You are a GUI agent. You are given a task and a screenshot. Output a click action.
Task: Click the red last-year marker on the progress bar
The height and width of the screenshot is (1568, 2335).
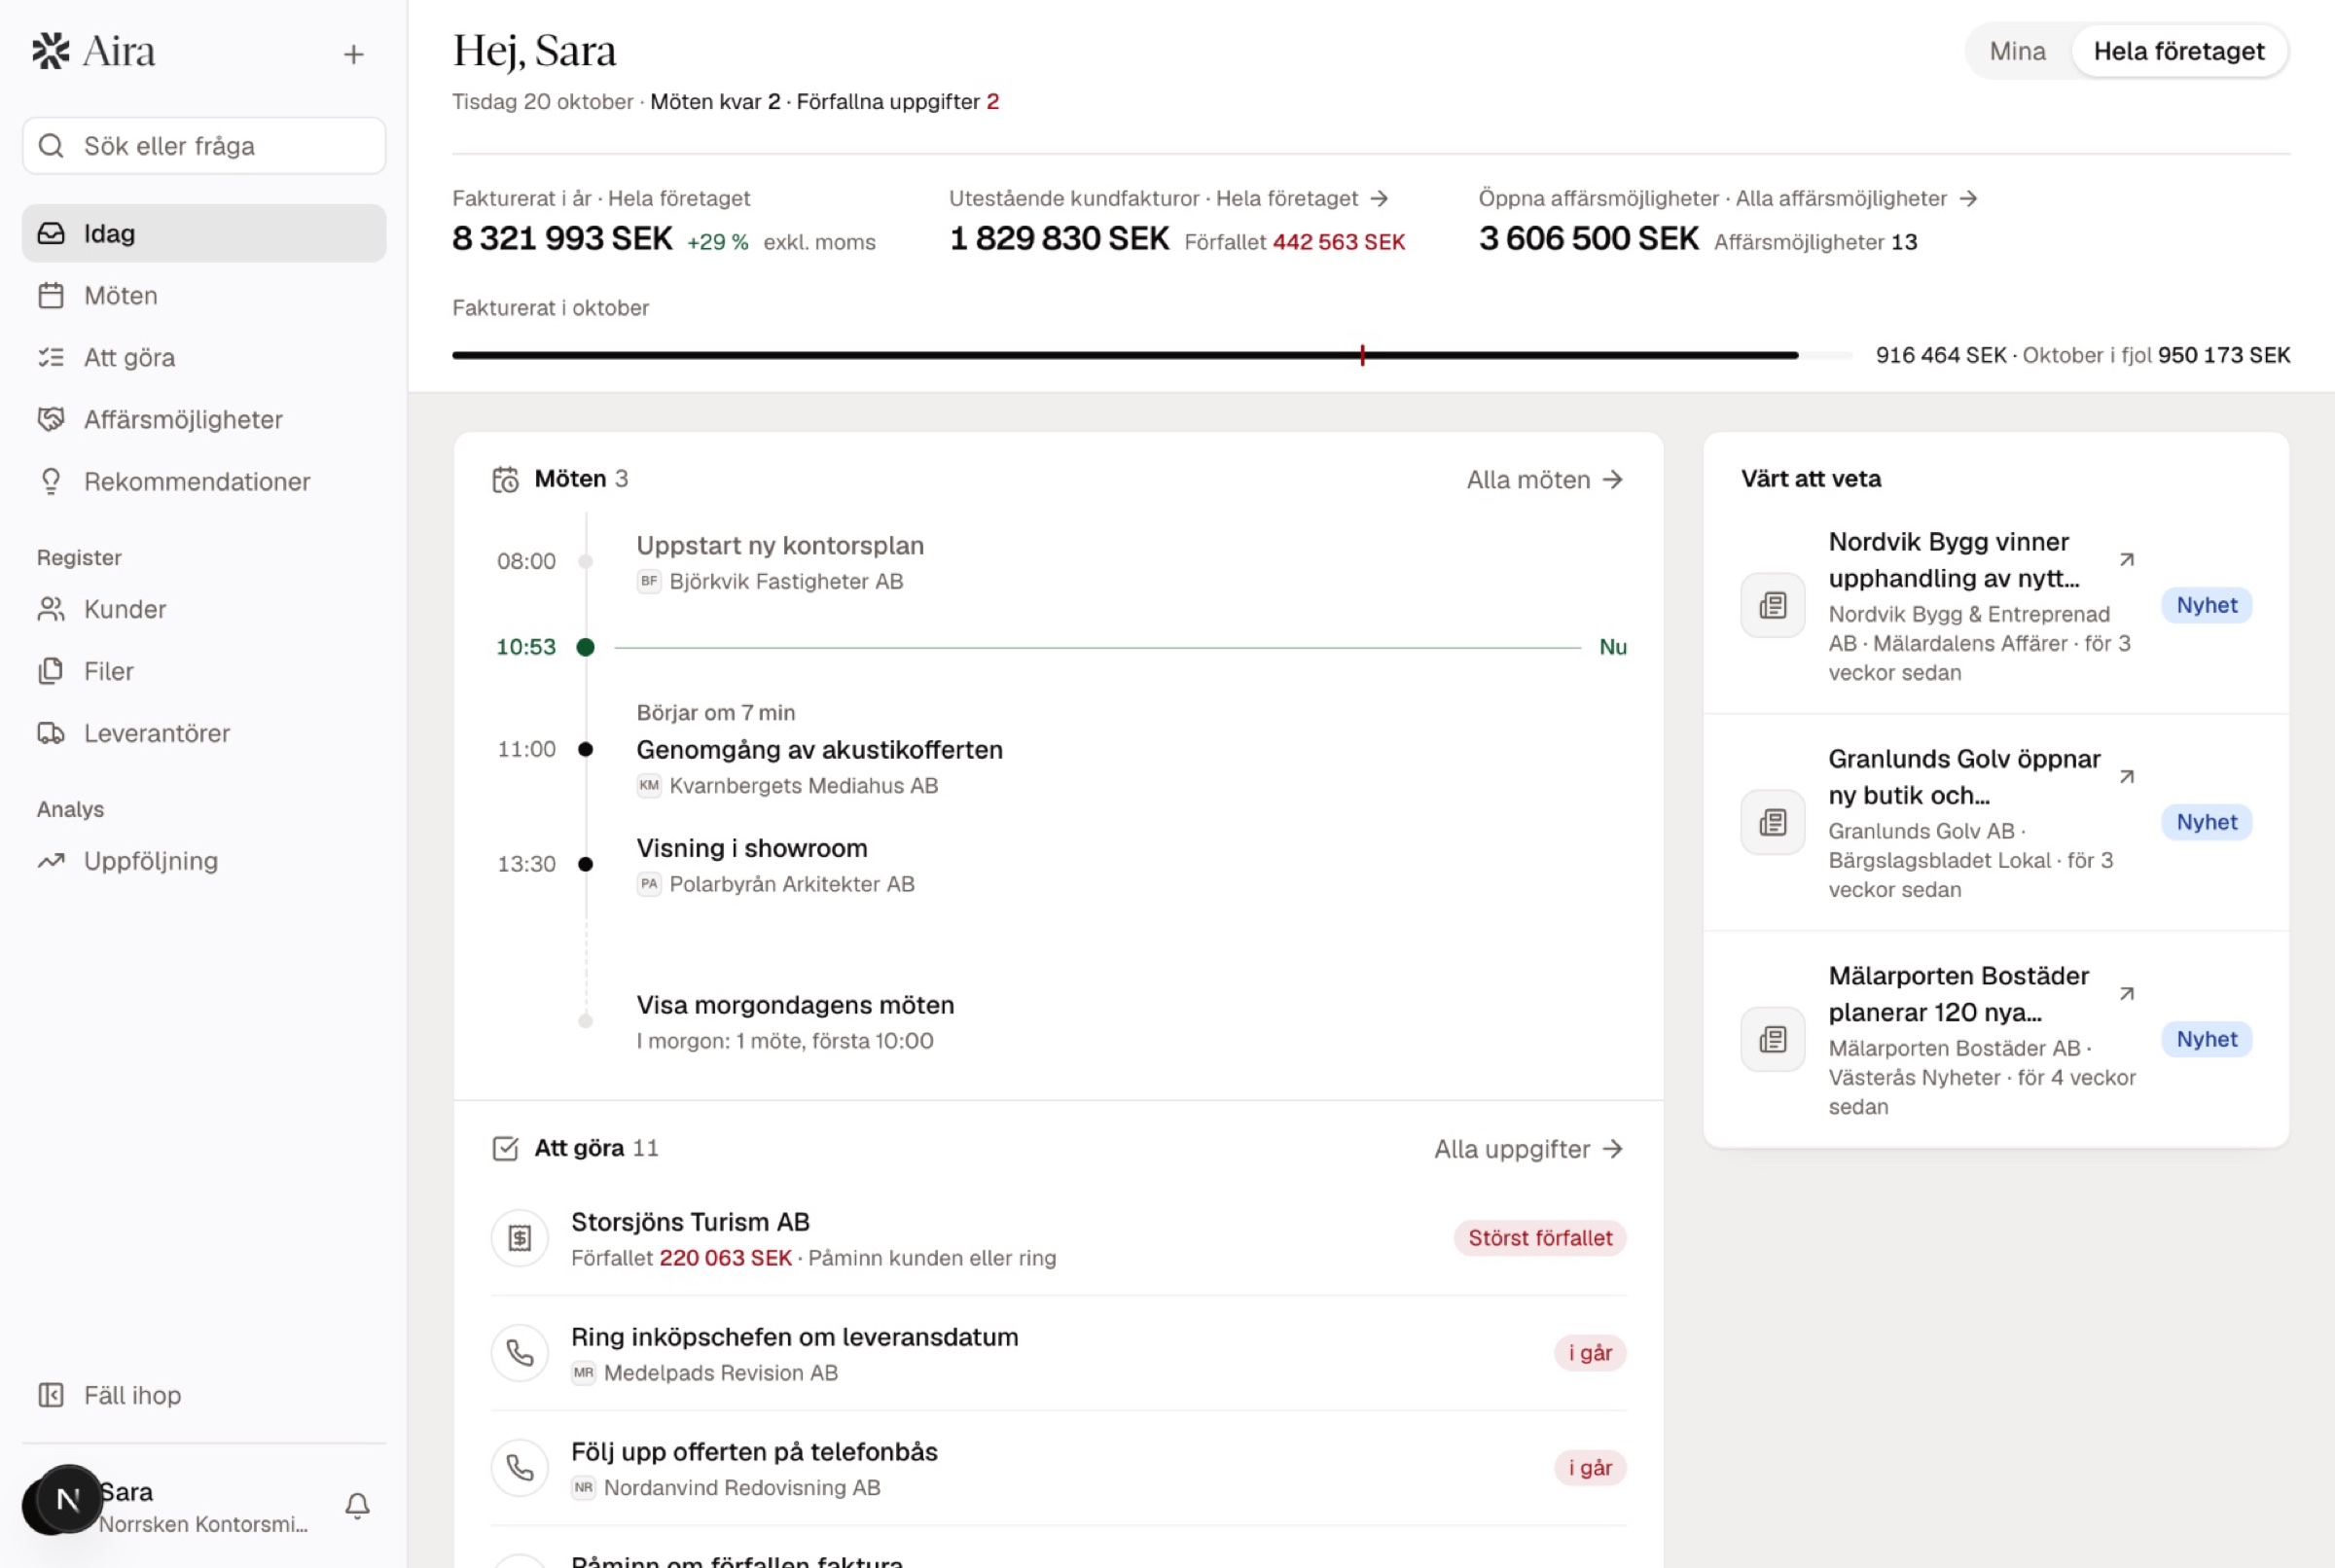coord(1362,355)
